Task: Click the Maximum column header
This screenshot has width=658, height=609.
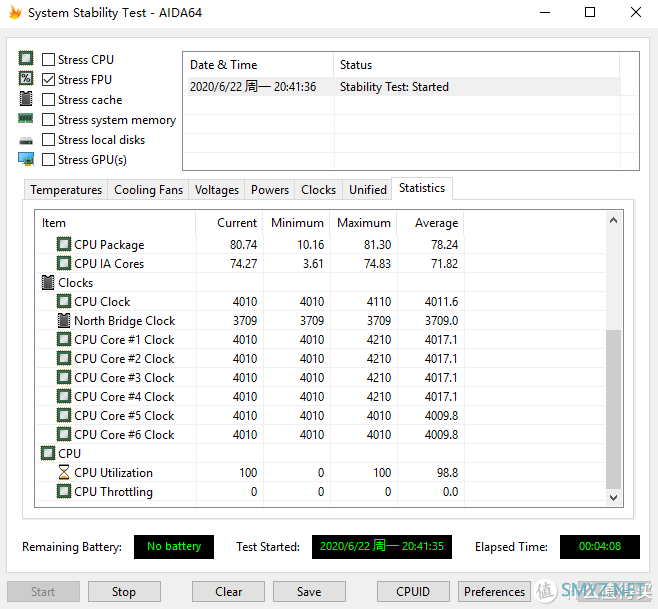Action: pos(363,222)
